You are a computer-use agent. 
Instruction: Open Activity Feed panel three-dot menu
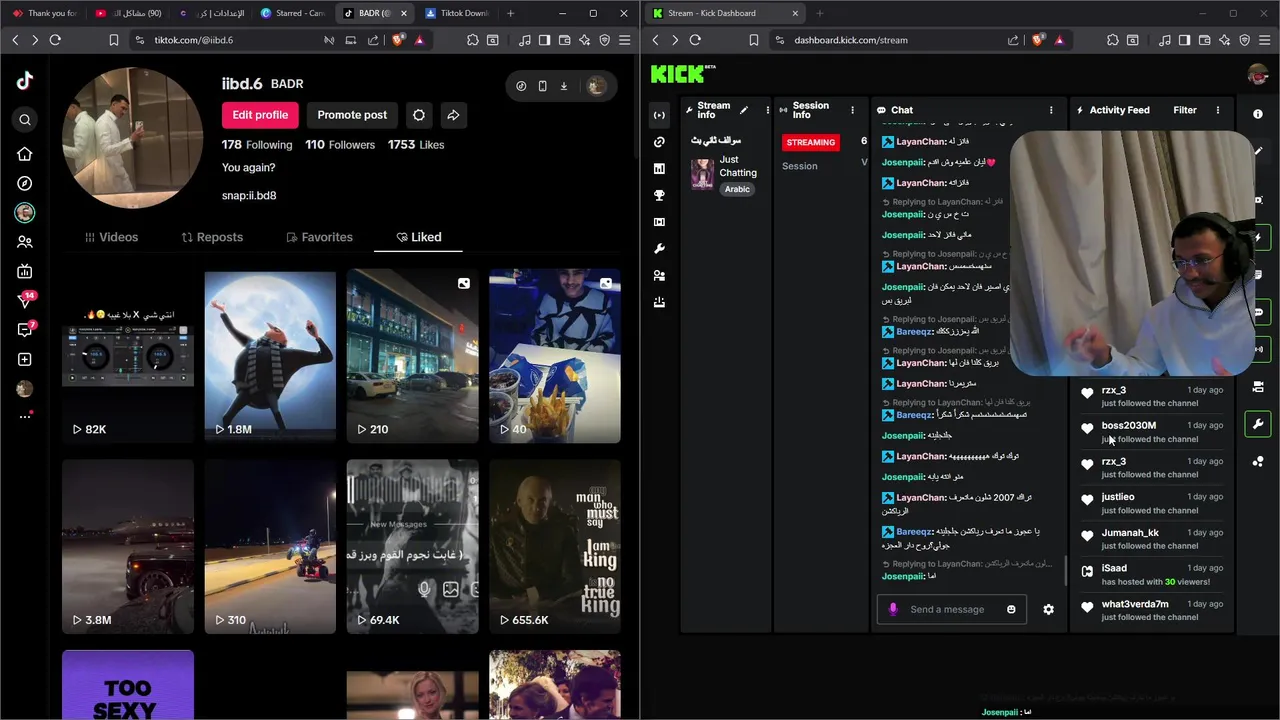(x=1218, y=110)
